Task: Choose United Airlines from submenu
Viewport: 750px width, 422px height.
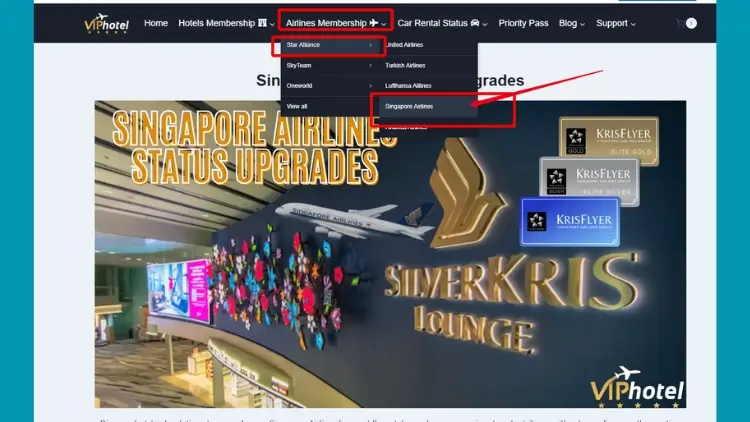Action: point(429,45)
